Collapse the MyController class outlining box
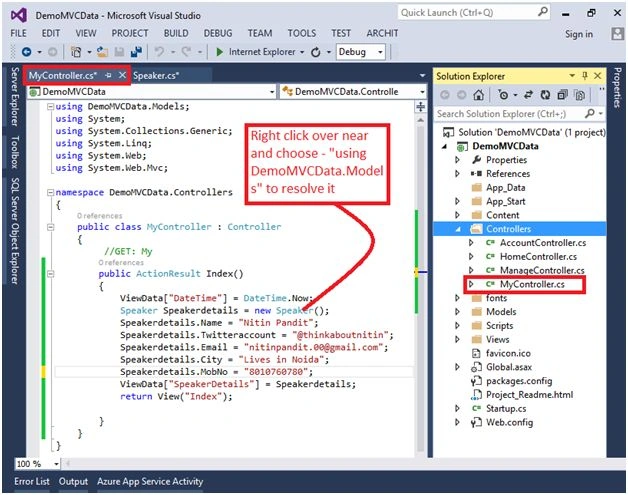628x495 pixels. 50,227
